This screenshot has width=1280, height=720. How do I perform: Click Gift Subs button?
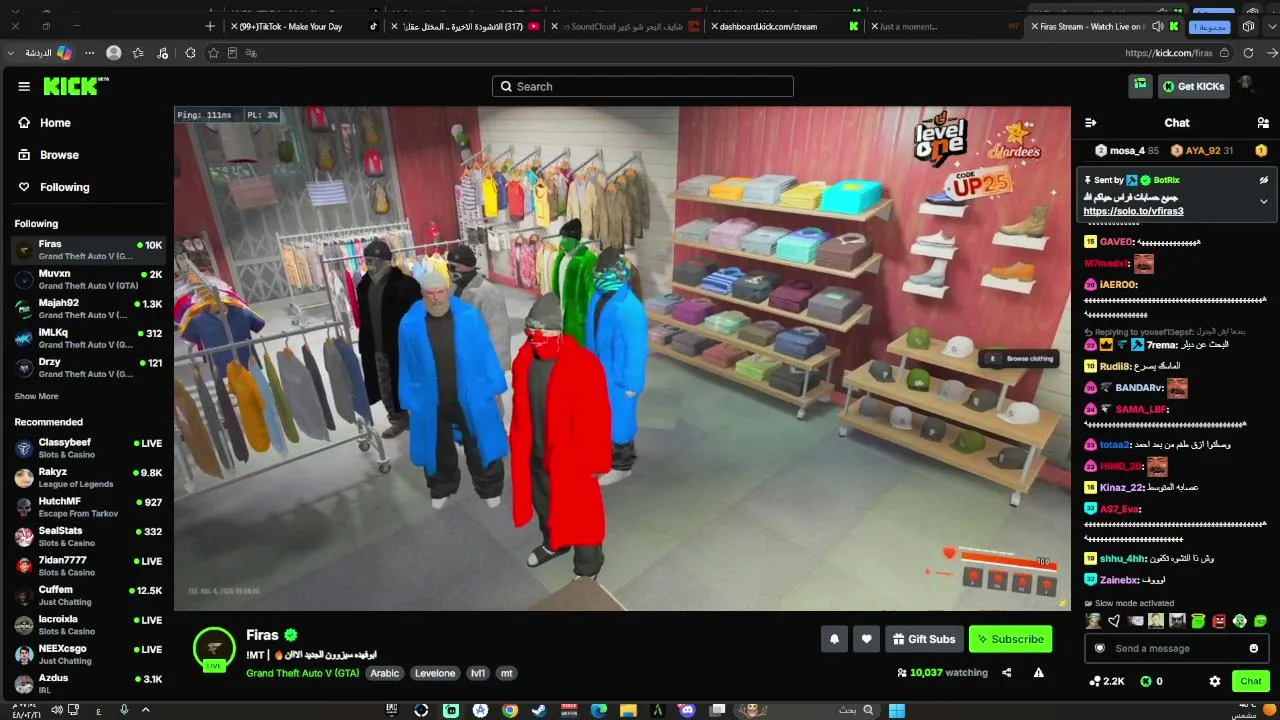pos(924,639)
